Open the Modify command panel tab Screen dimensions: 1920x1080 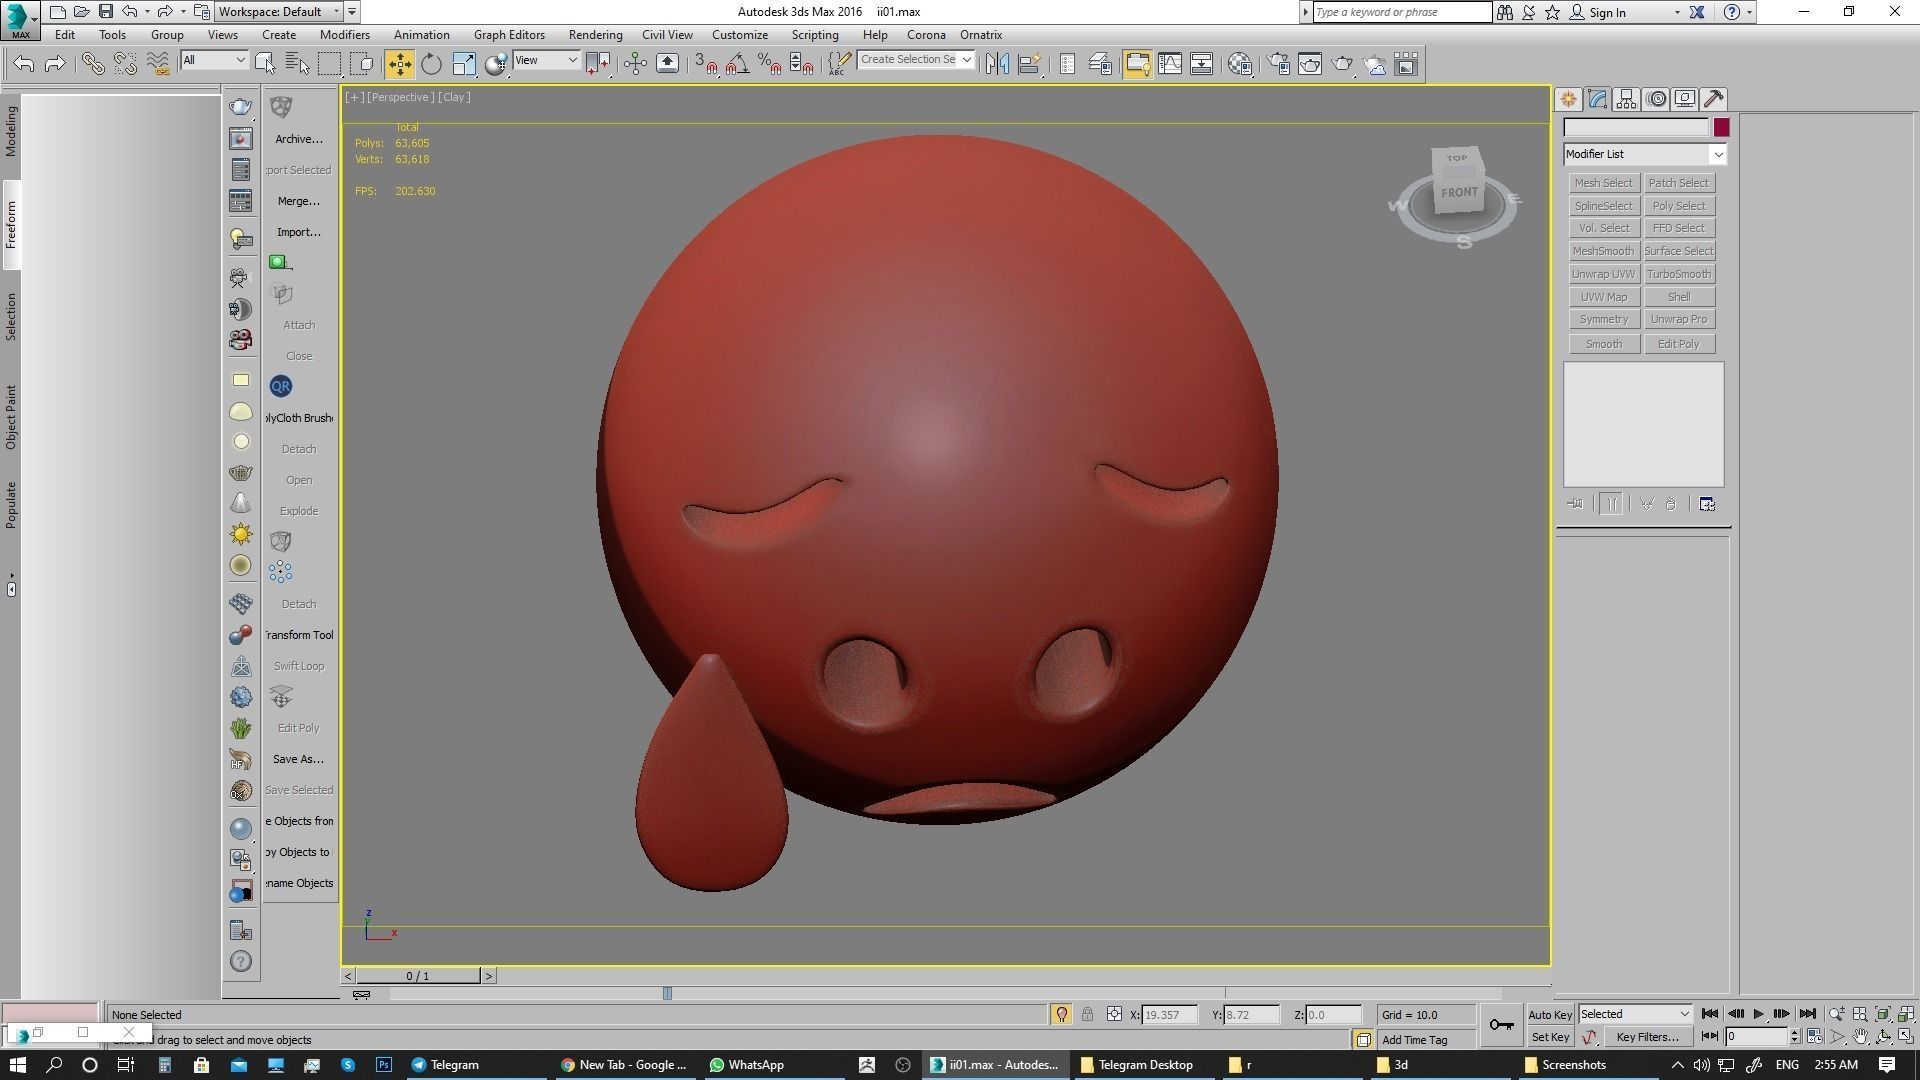pyautogui.click(x=1597, y=99)
